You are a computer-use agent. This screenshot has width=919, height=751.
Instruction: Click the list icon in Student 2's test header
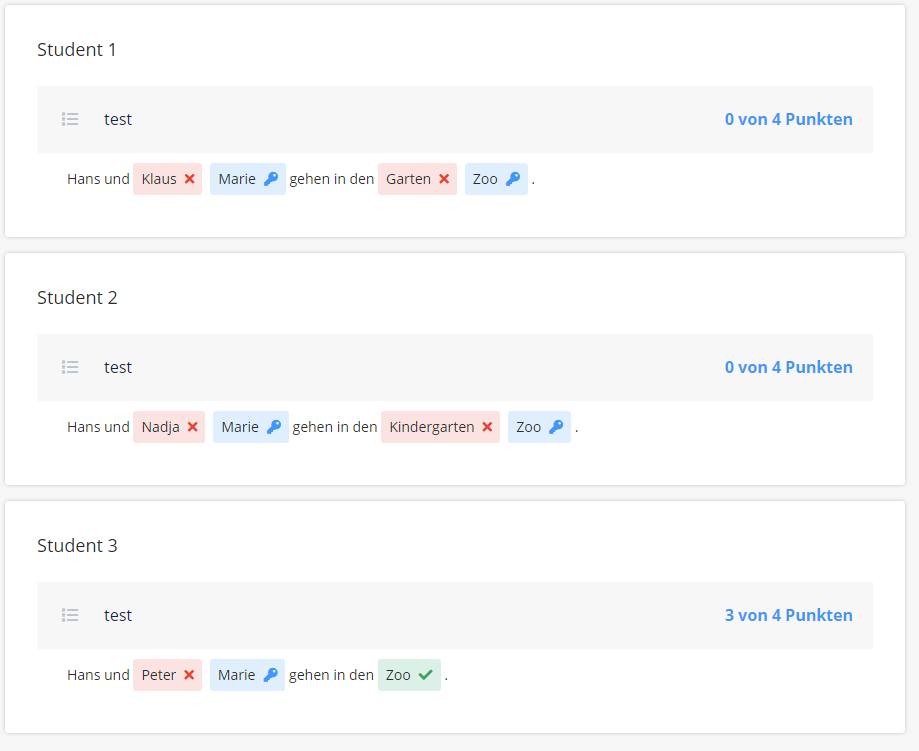[70, 367]
